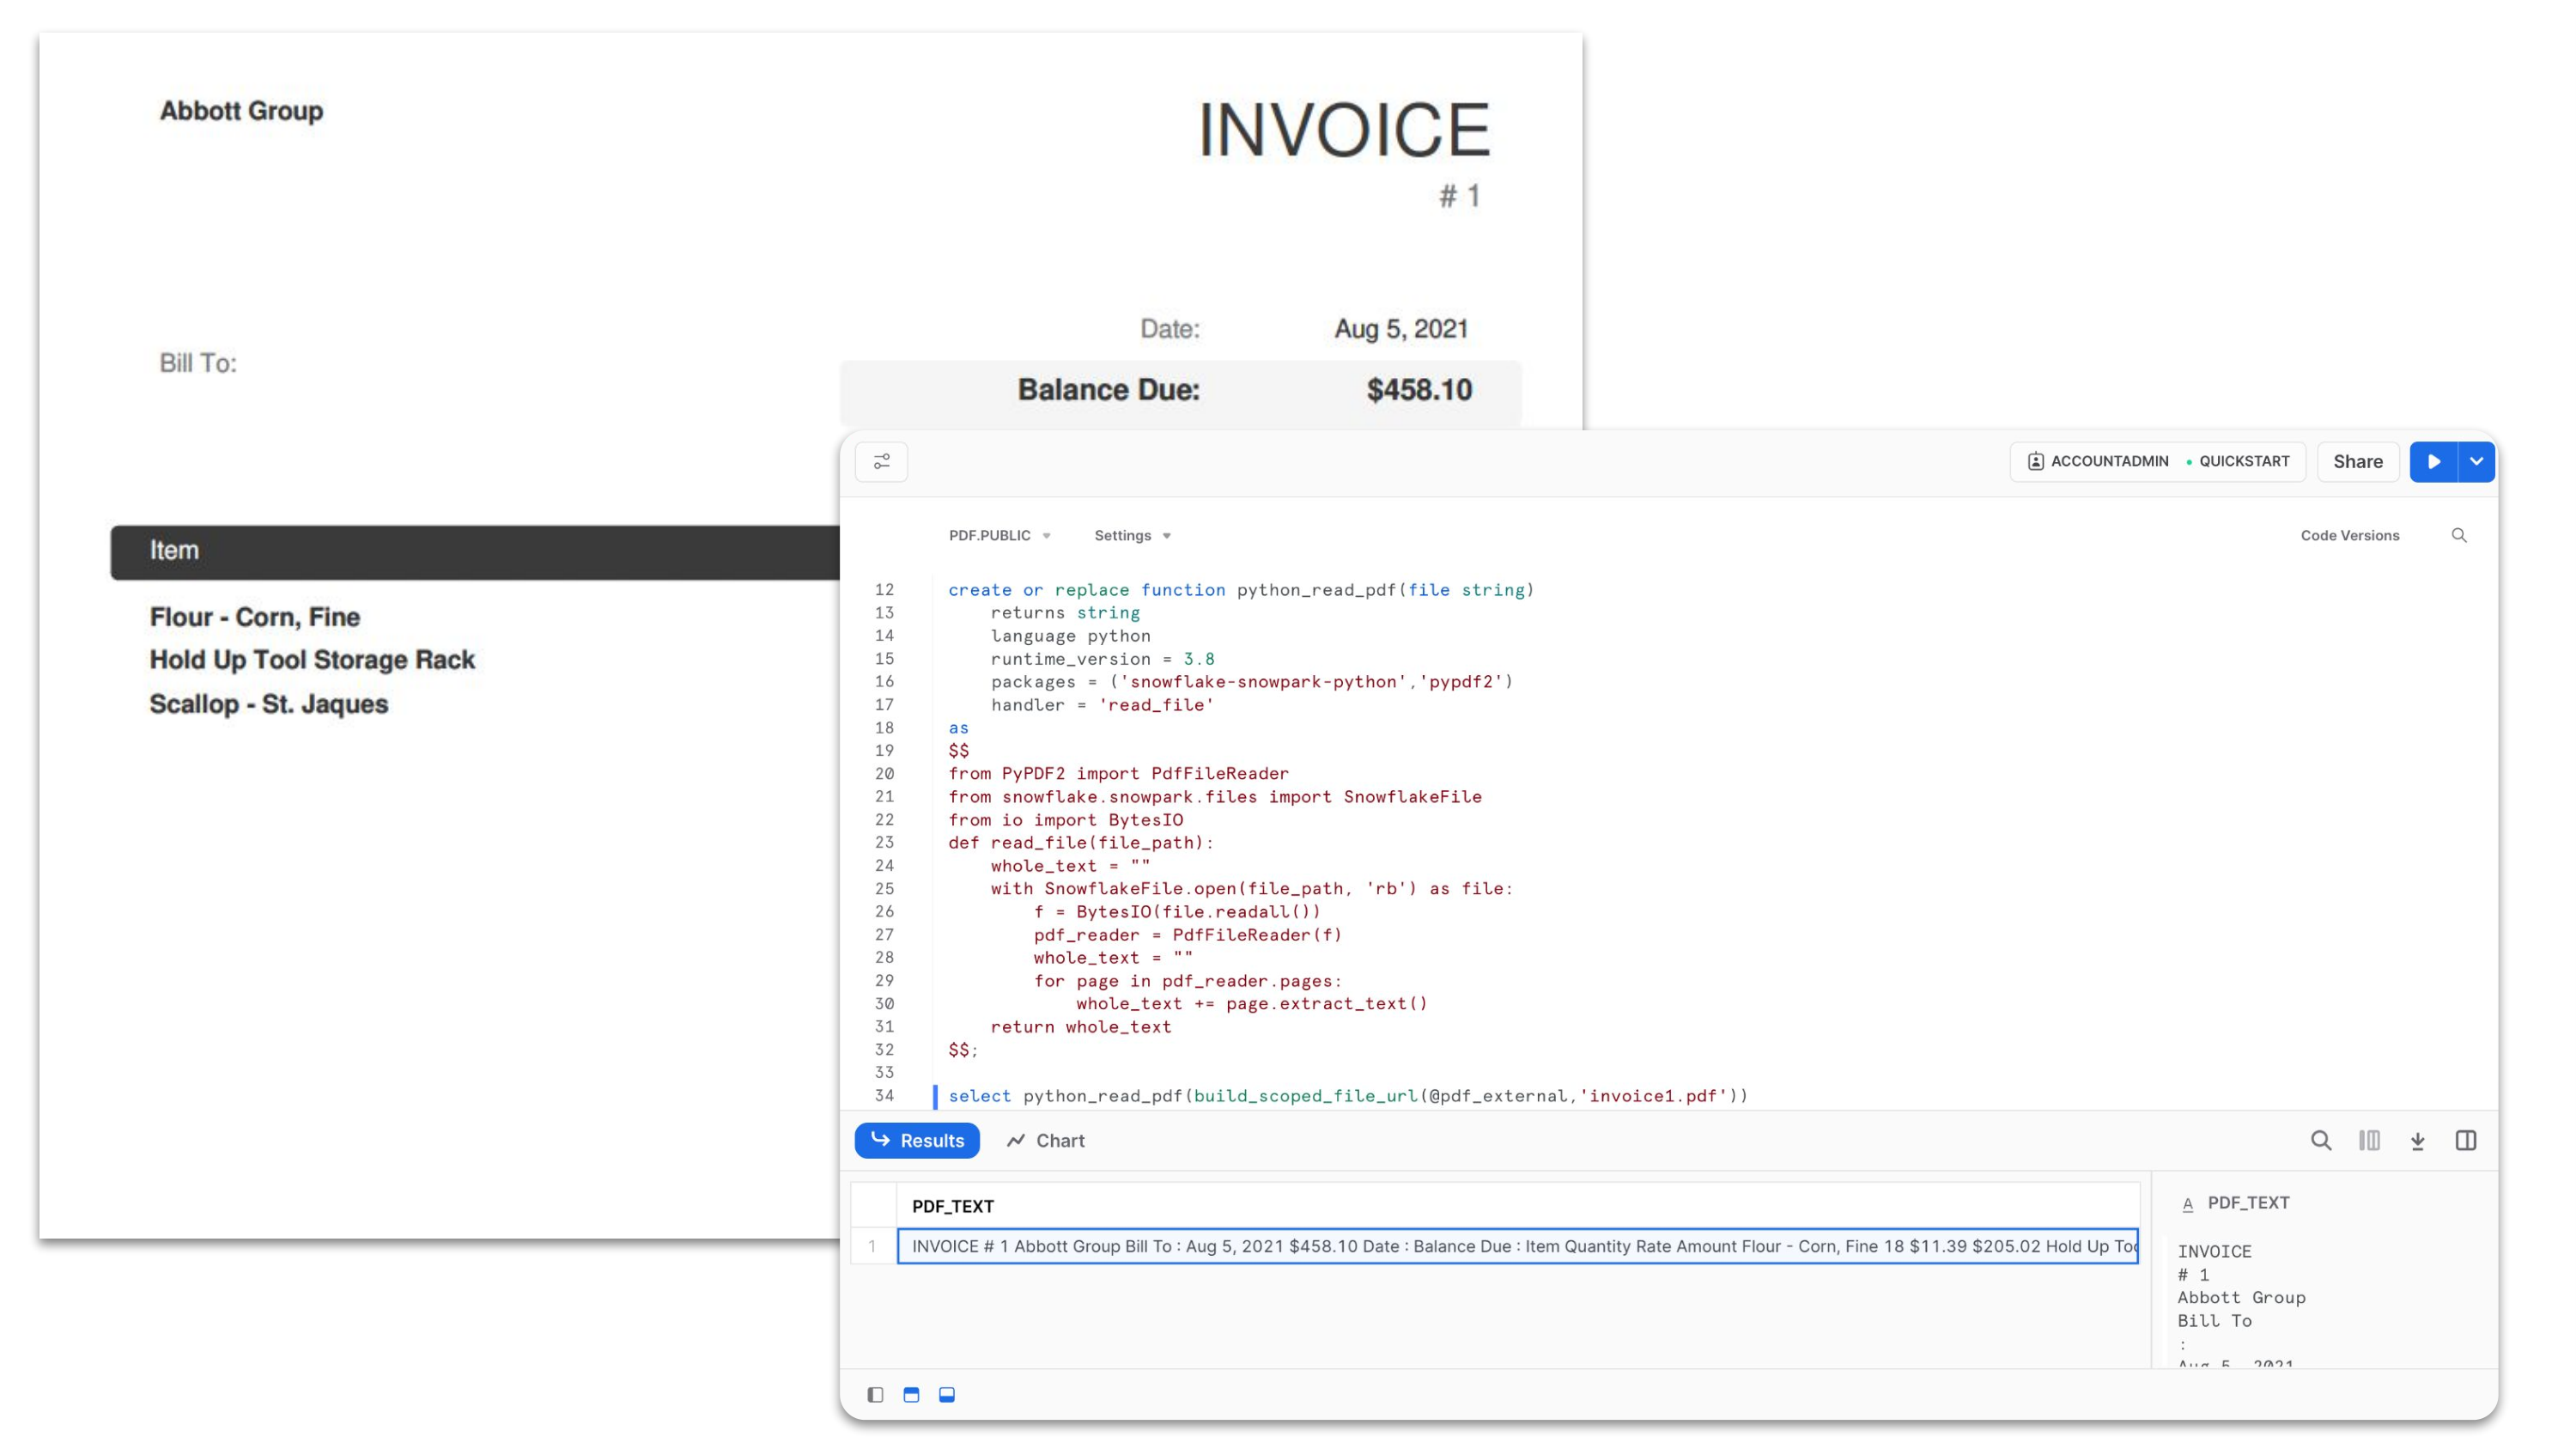Viewport: 2576px width, 1449px height.
Task: Click the Share button
Action: click(2357, 461)
